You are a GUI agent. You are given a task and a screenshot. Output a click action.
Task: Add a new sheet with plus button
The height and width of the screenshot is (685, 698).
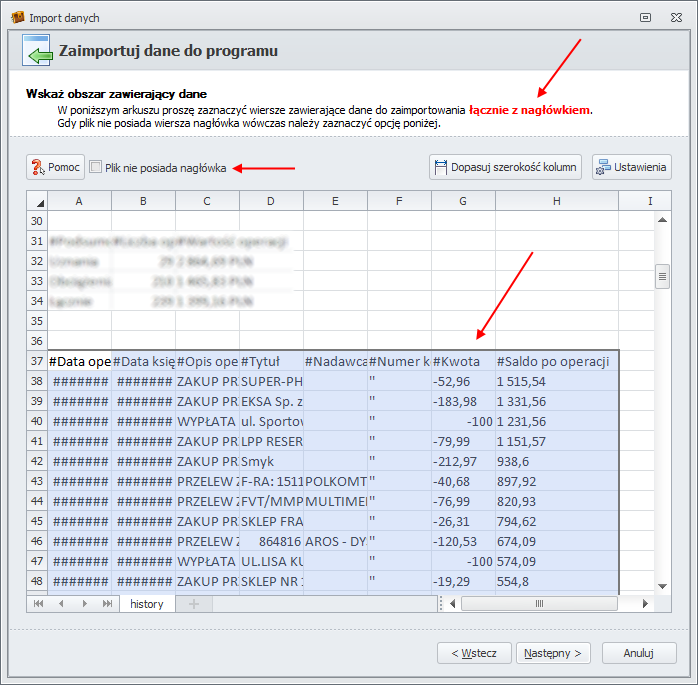pos(195,604)
